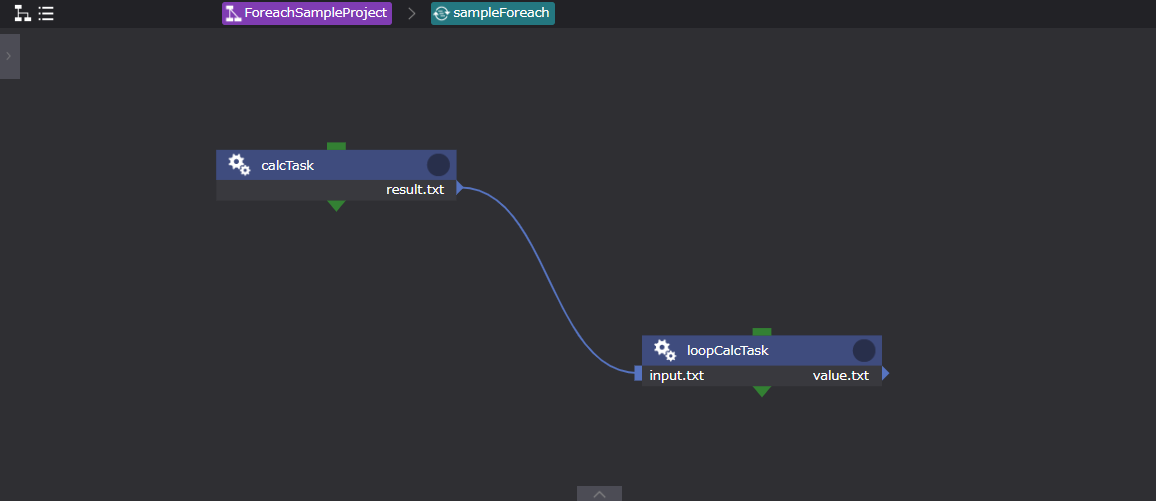Toggle the status circle on loopCalcTask
Screen dimensions: 1156x501
click(x=864, y=350)
